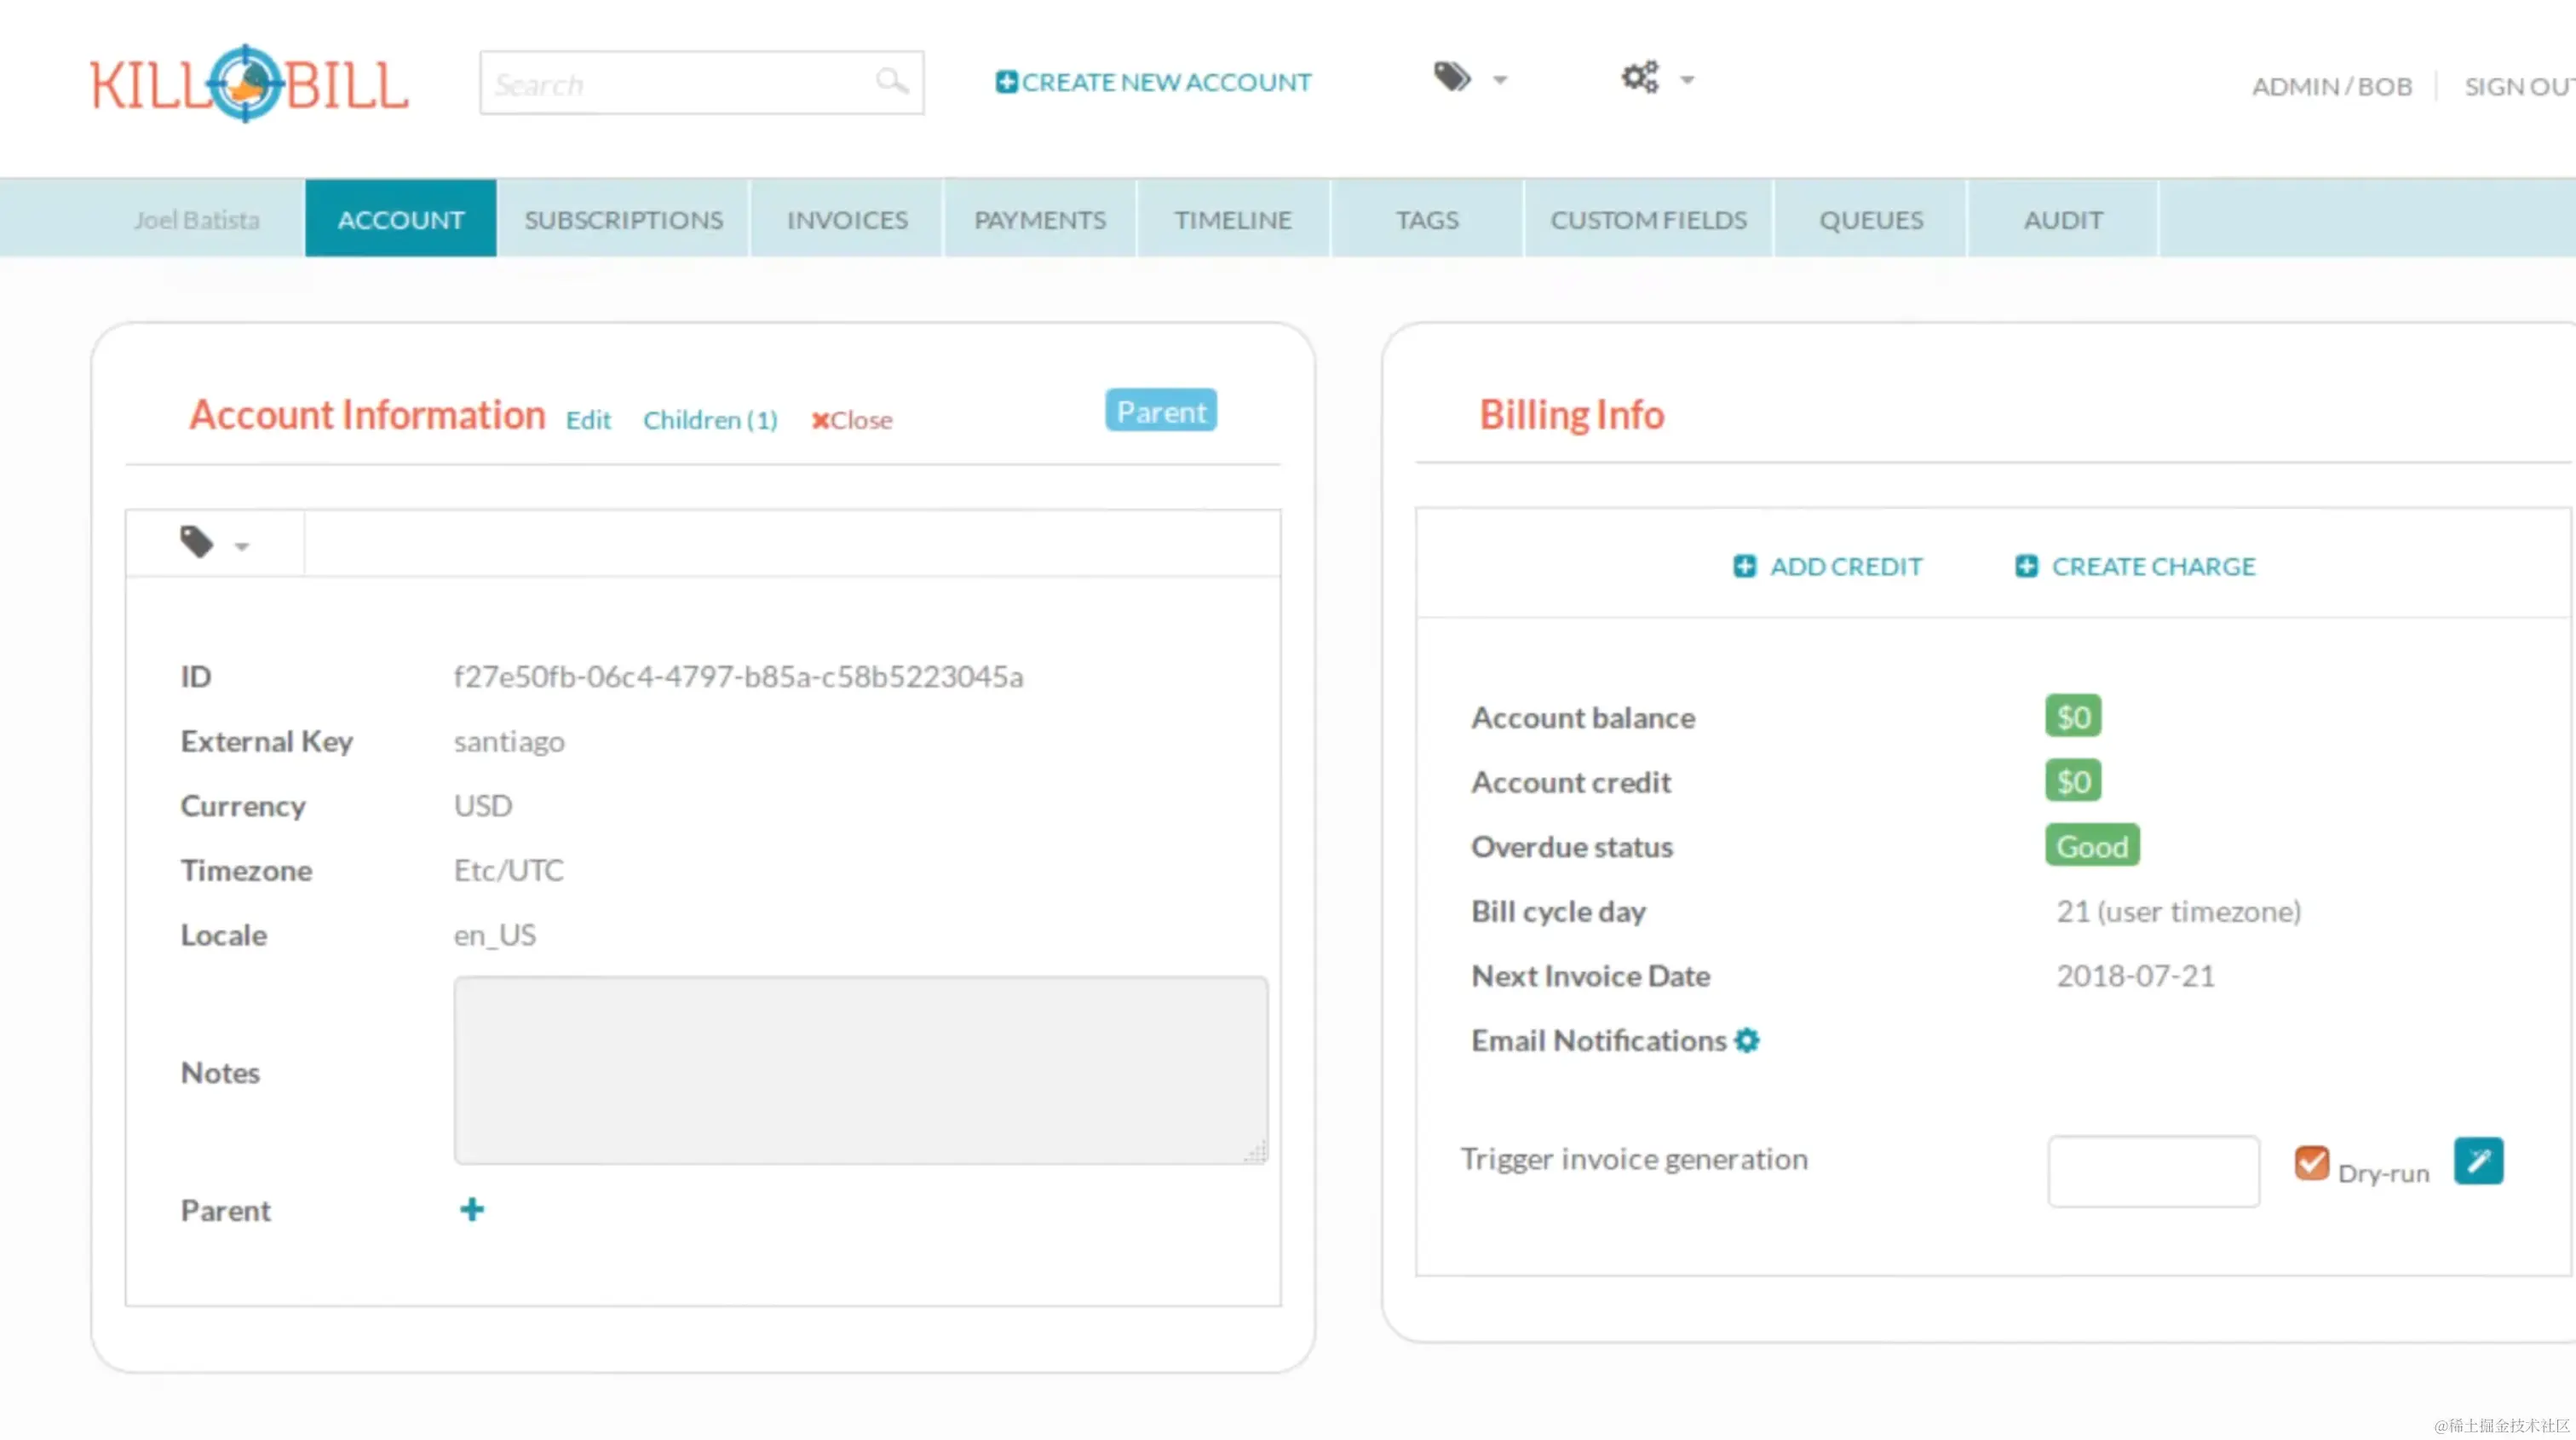Click the Add Credit button
Screen dimensions: 2576x1440
click(x=1828, y=567)
